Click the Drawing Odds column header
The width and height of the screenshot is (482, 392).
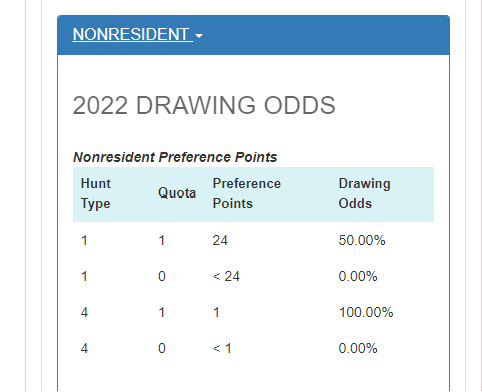[364, 194]
